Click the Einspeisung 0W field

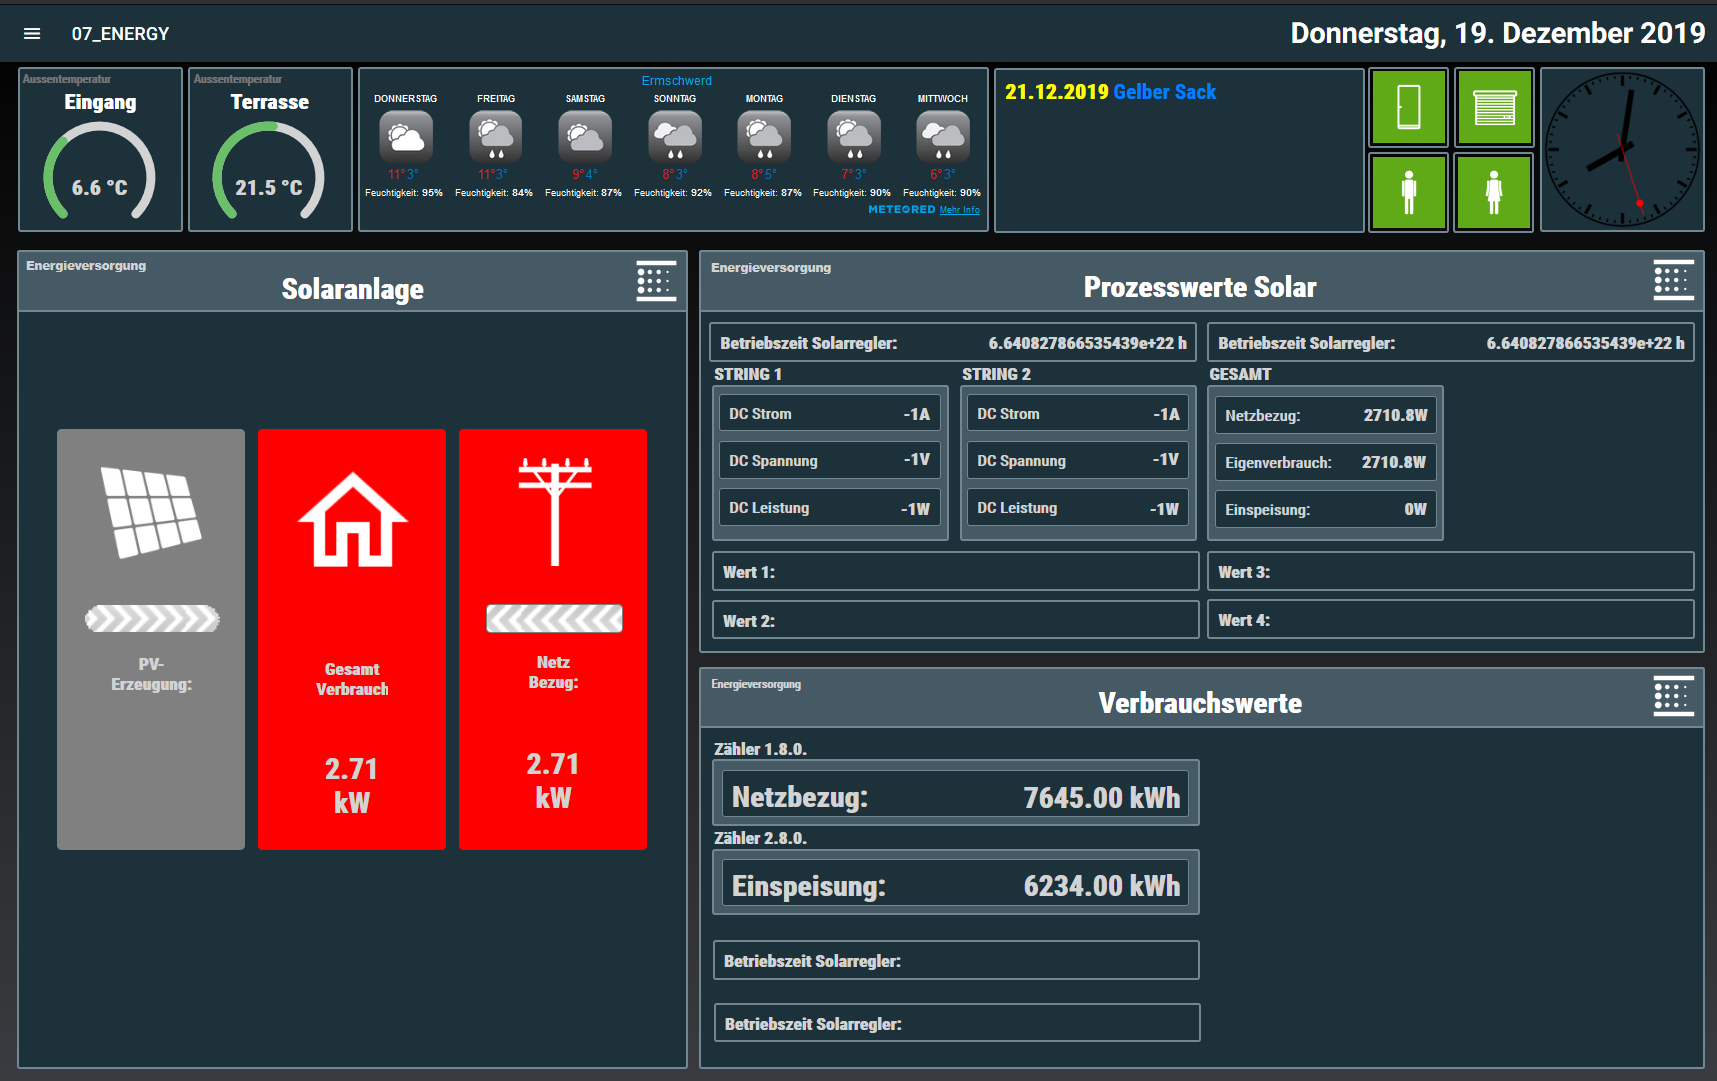click(1326, 509)
